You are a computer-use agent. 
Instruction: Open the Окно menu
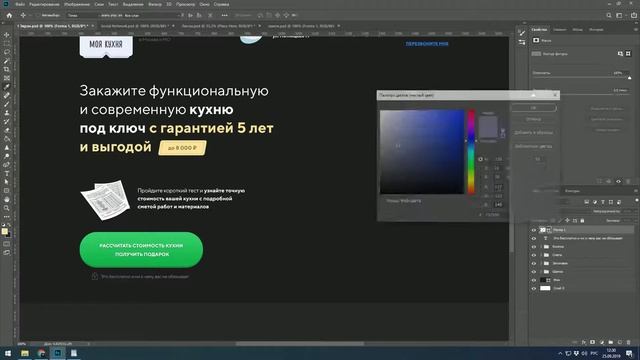click(x=204, y=4)
